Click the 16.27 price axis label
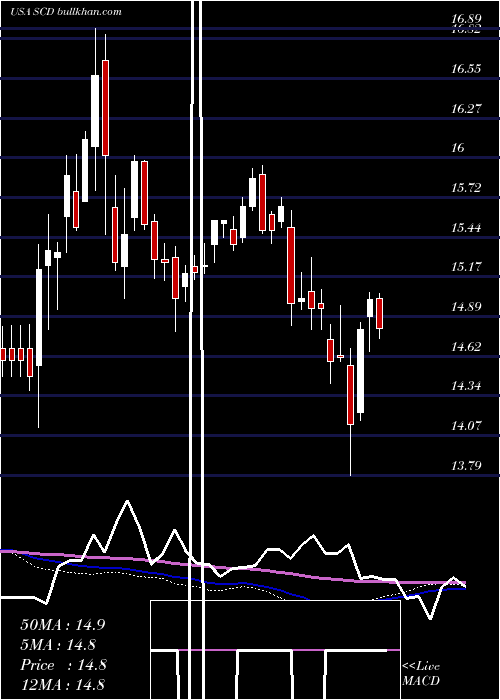 pos(466,108)
